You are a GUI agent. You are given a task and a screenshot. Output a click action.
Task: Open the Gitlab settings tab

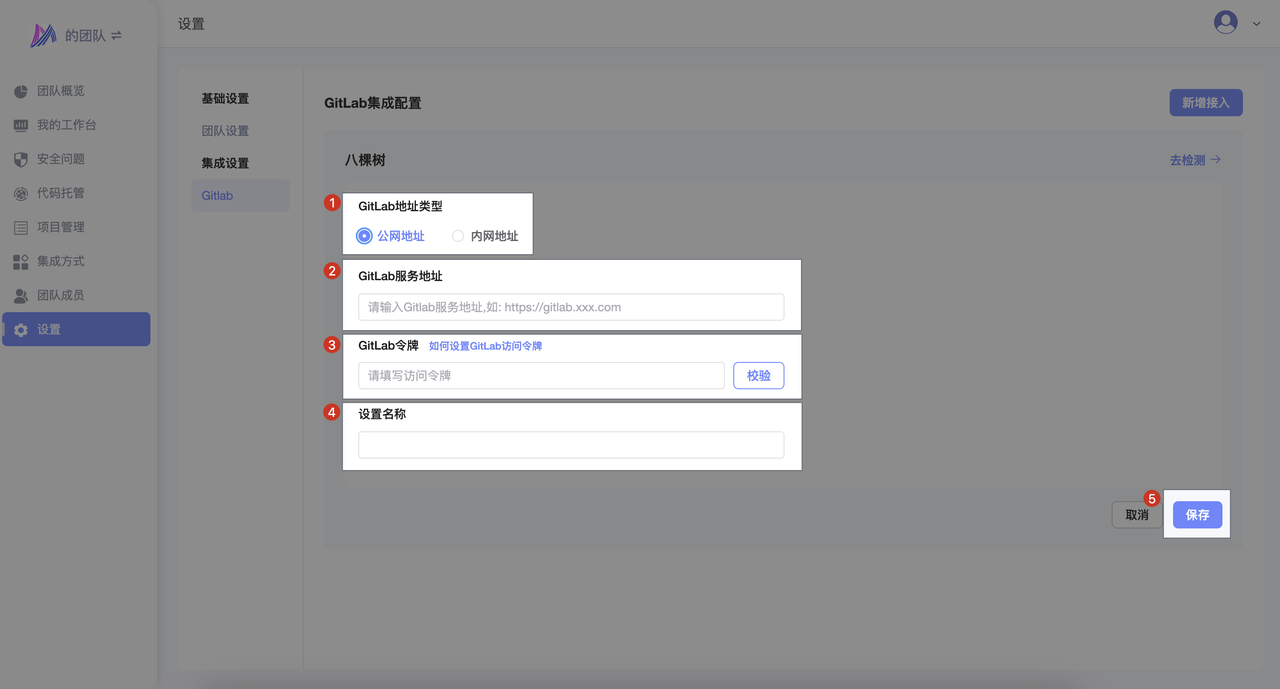pyautogui.click(x=217, y=196)
